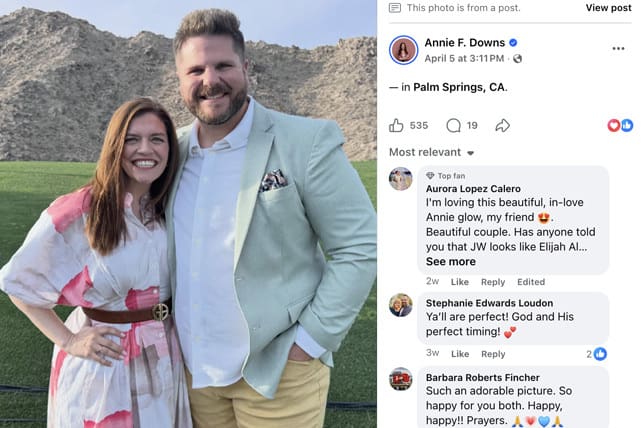
Task: Open Barbara Roberts Fincher's profile name
Action: coord(482,377)
